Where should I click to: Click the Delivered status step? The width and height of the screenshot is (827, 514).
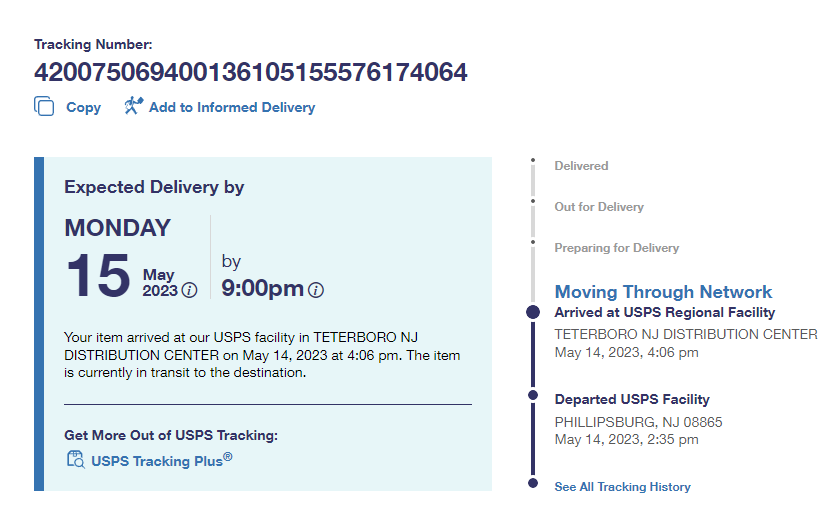(x=581, y=166)
